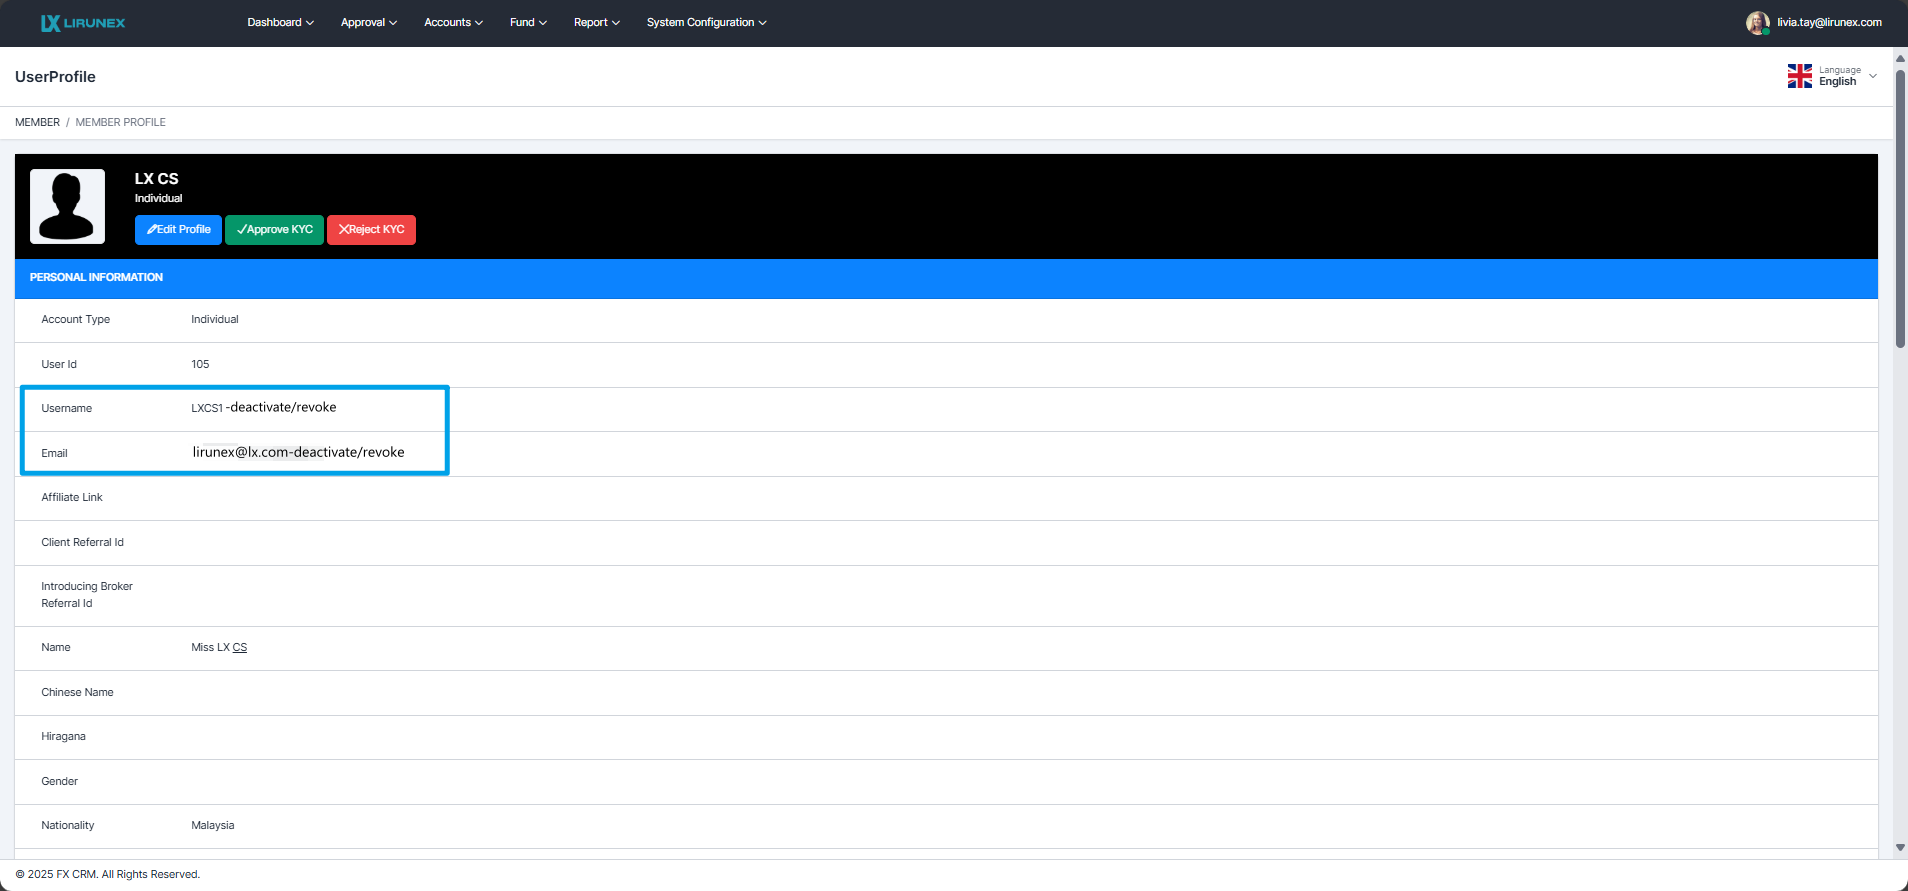
Task: Reject the KYC for this member
Action: [x=371, y=230]
